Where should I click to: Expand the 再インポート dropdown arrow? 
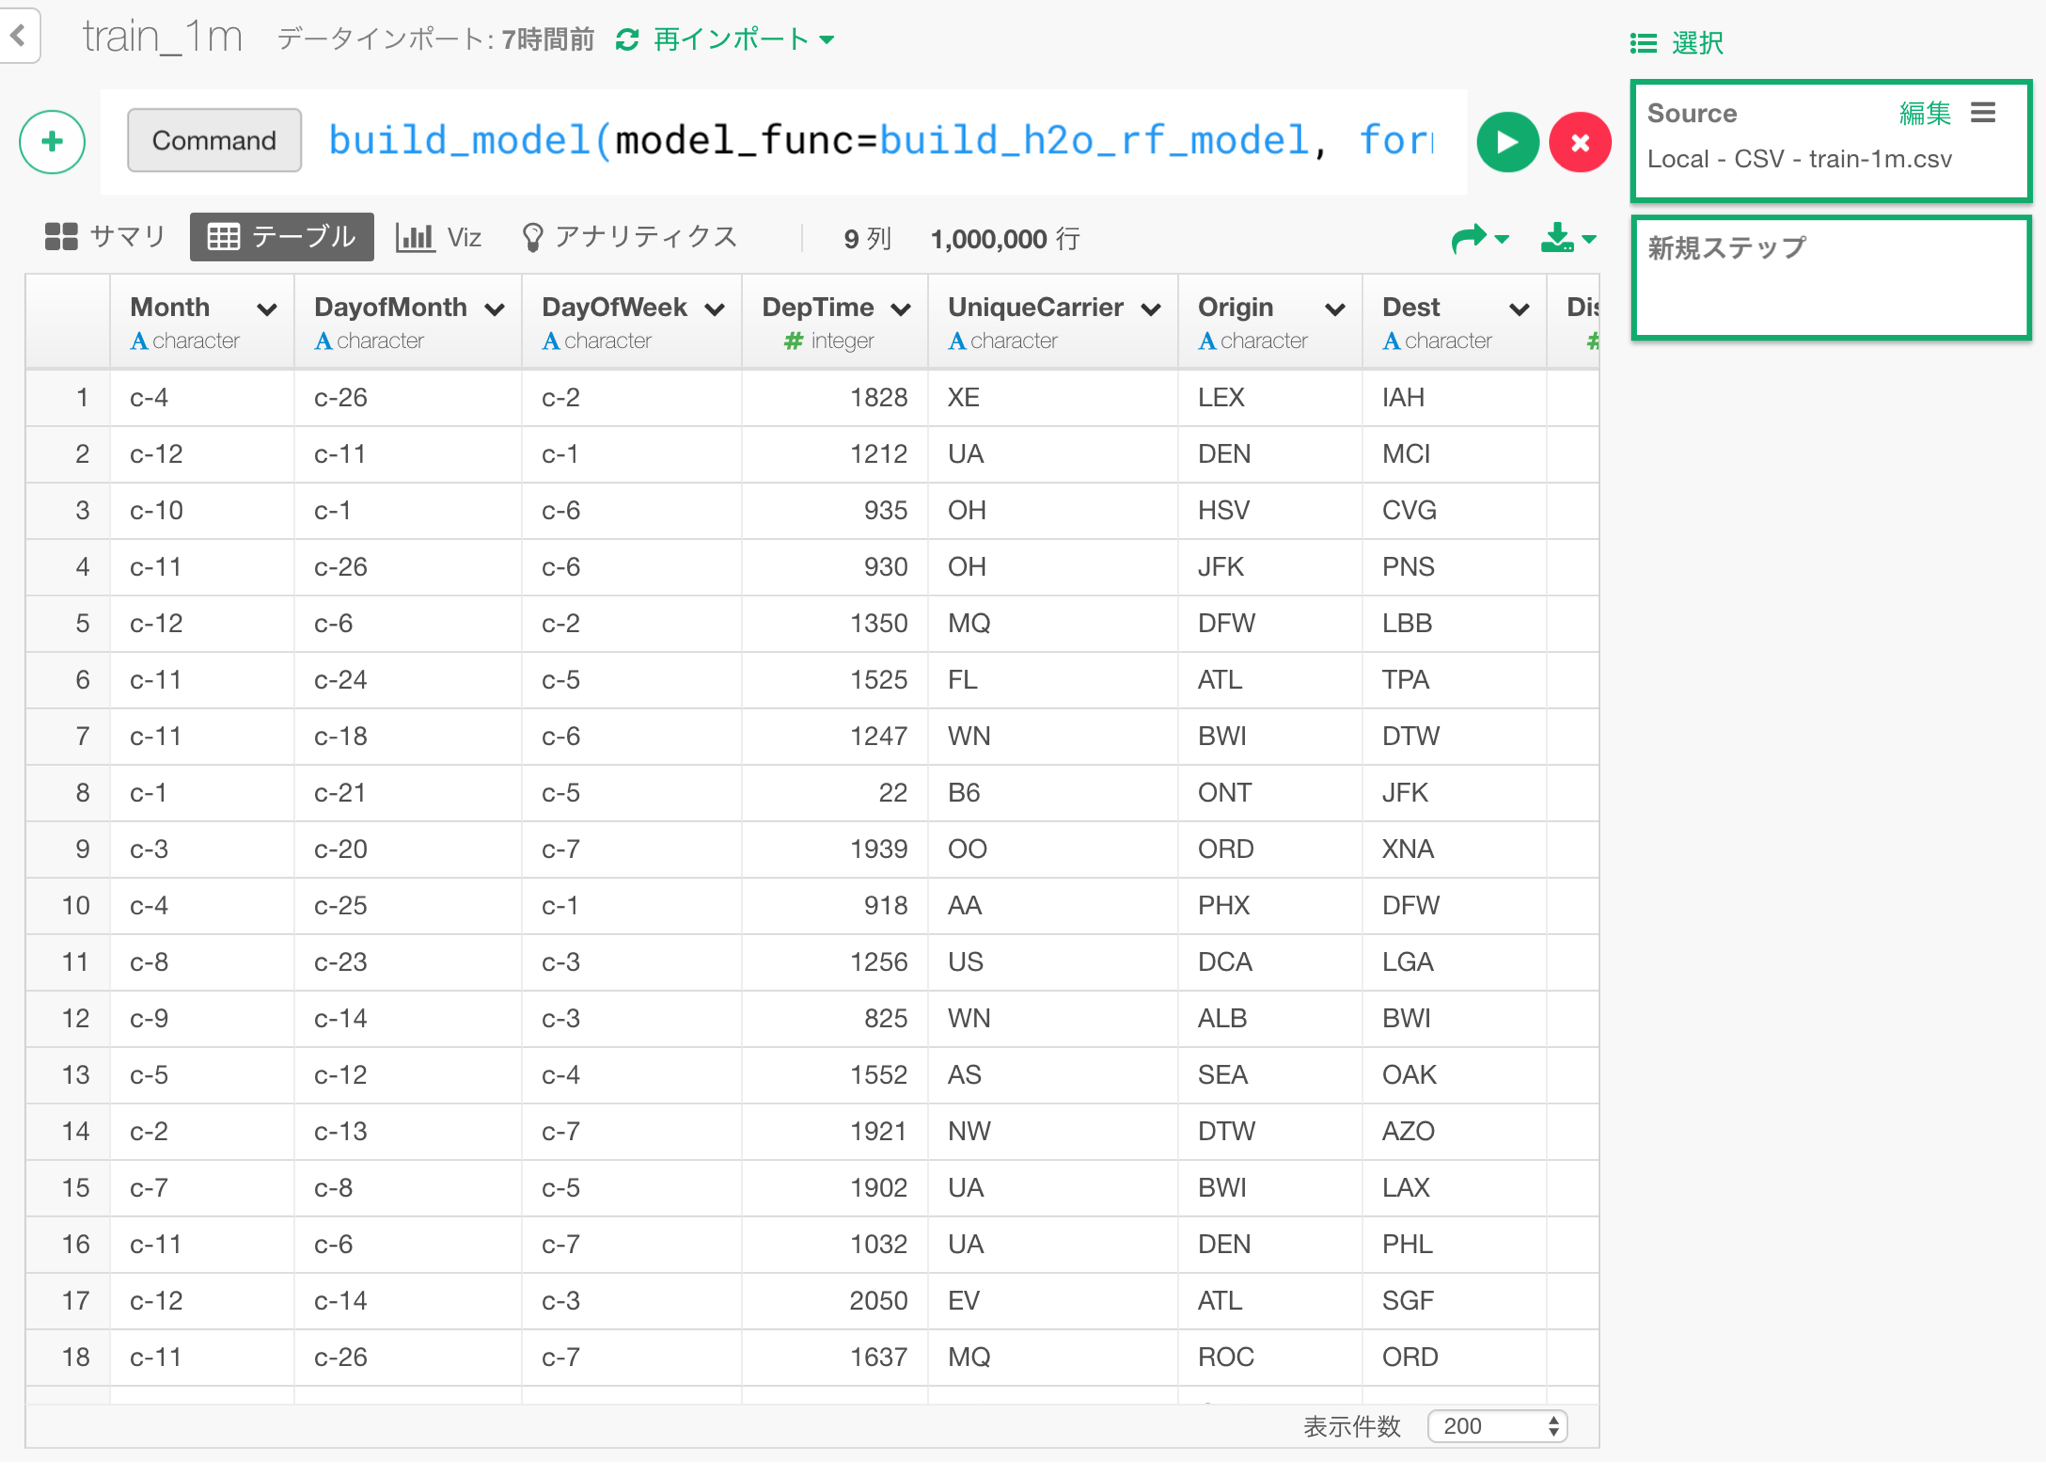click(827, 40)
